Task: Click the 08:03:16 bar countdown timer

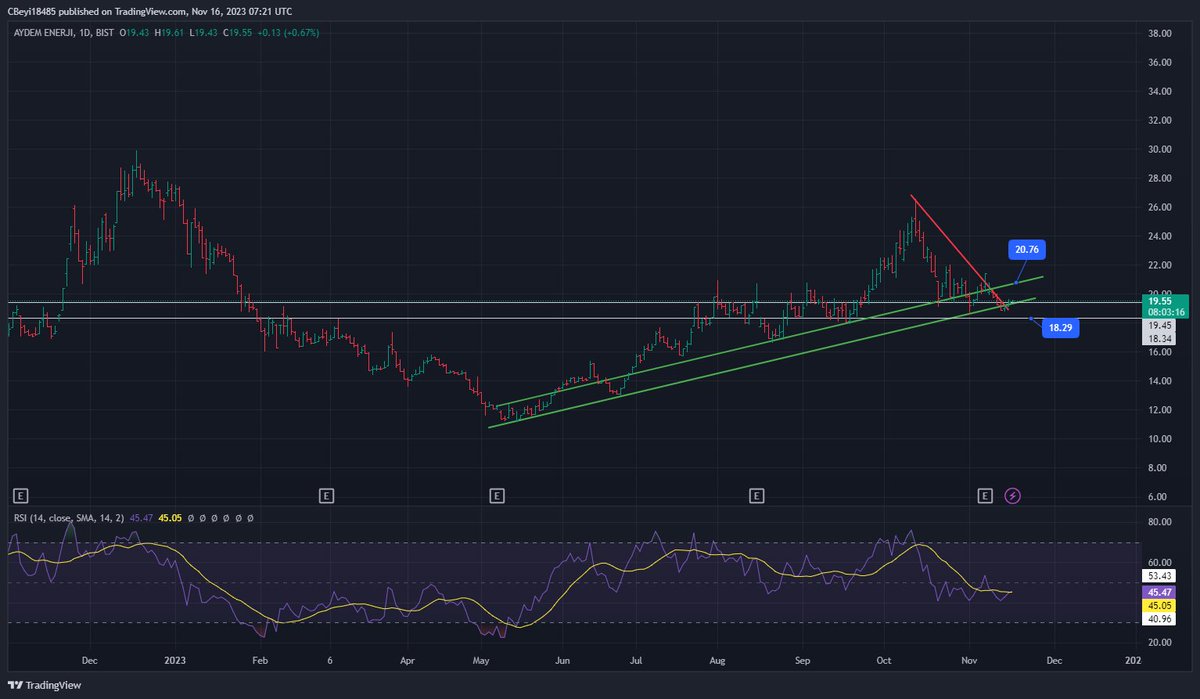Action: pyautogui.click(x=1165, y=312)
